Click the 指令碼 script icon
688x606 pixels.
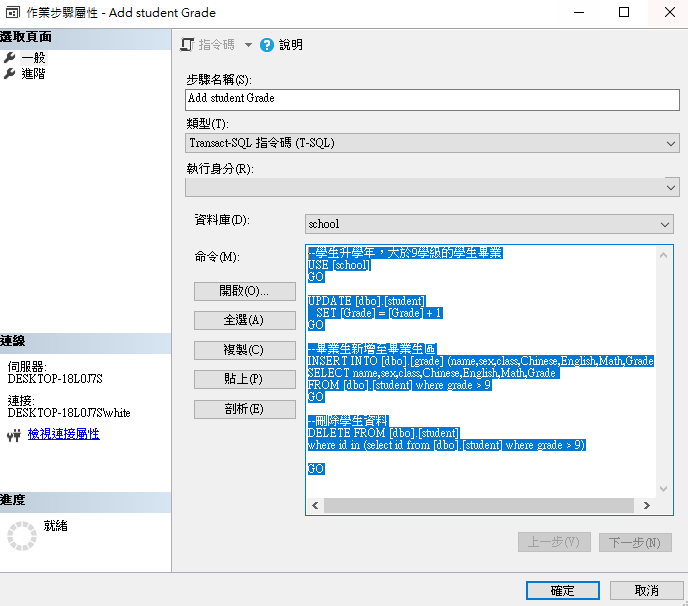coord(187,45)
